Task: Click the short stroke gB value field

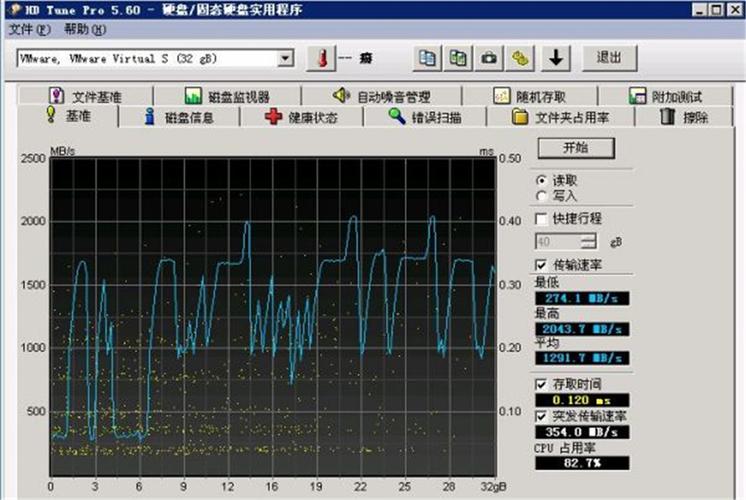Action: click(x=559, y=241)
